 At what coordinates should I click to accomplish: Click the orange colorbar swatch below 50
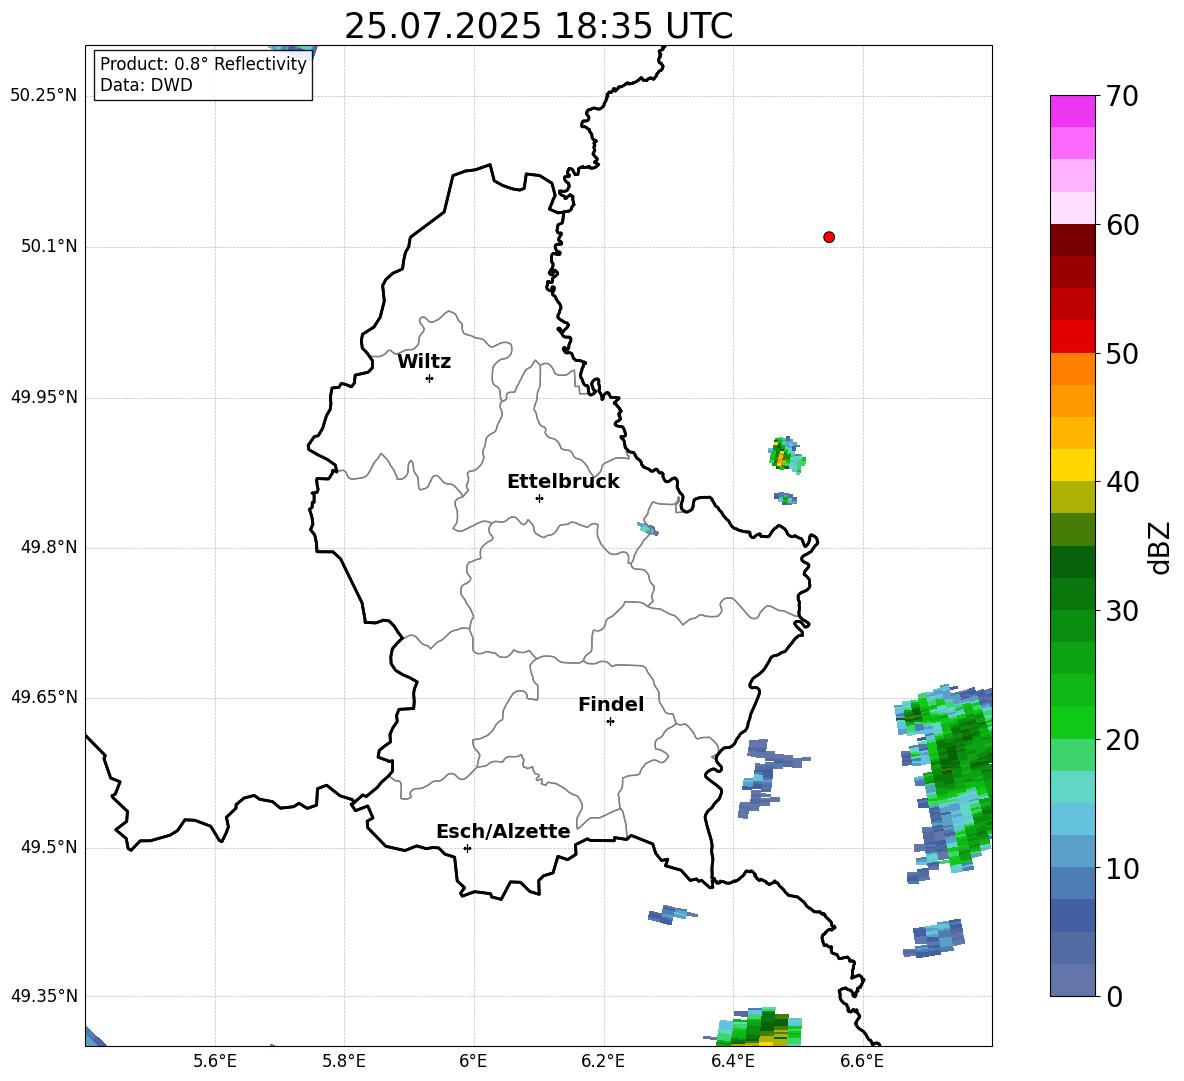tap(1072, 369)
